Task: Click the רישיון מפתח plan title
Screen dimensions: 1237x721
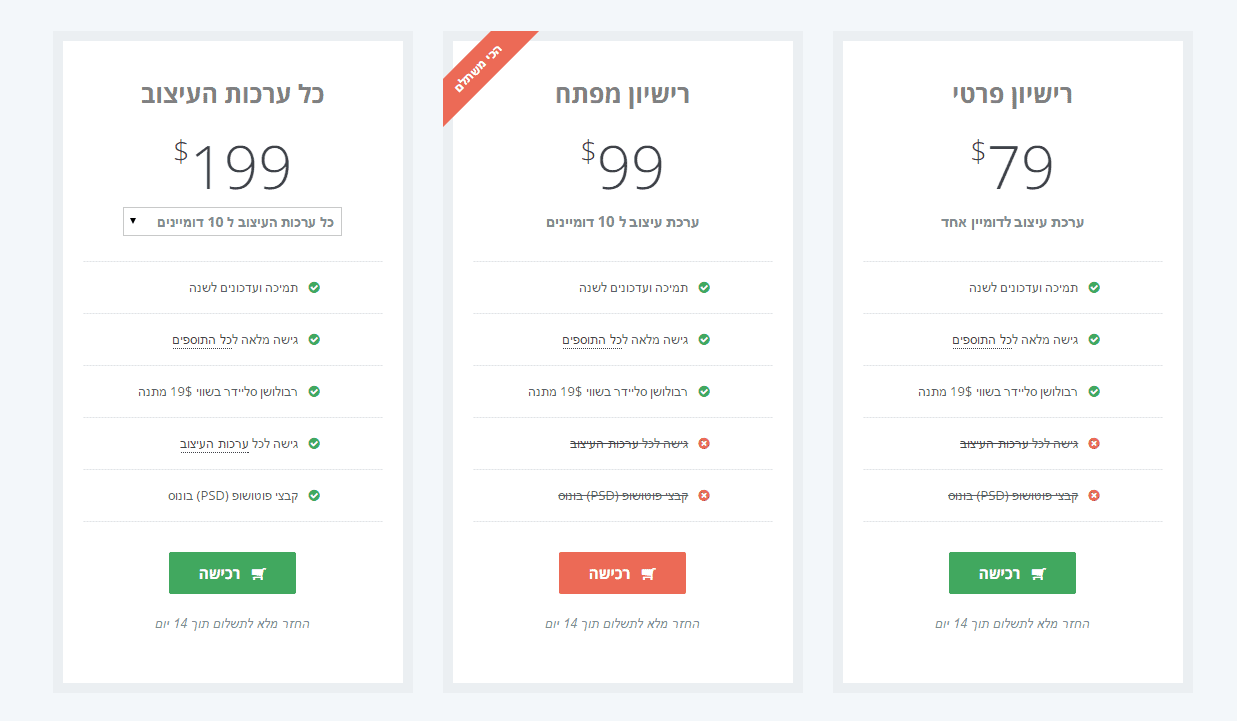Action: pyautogui.click(x=622, y=94)
